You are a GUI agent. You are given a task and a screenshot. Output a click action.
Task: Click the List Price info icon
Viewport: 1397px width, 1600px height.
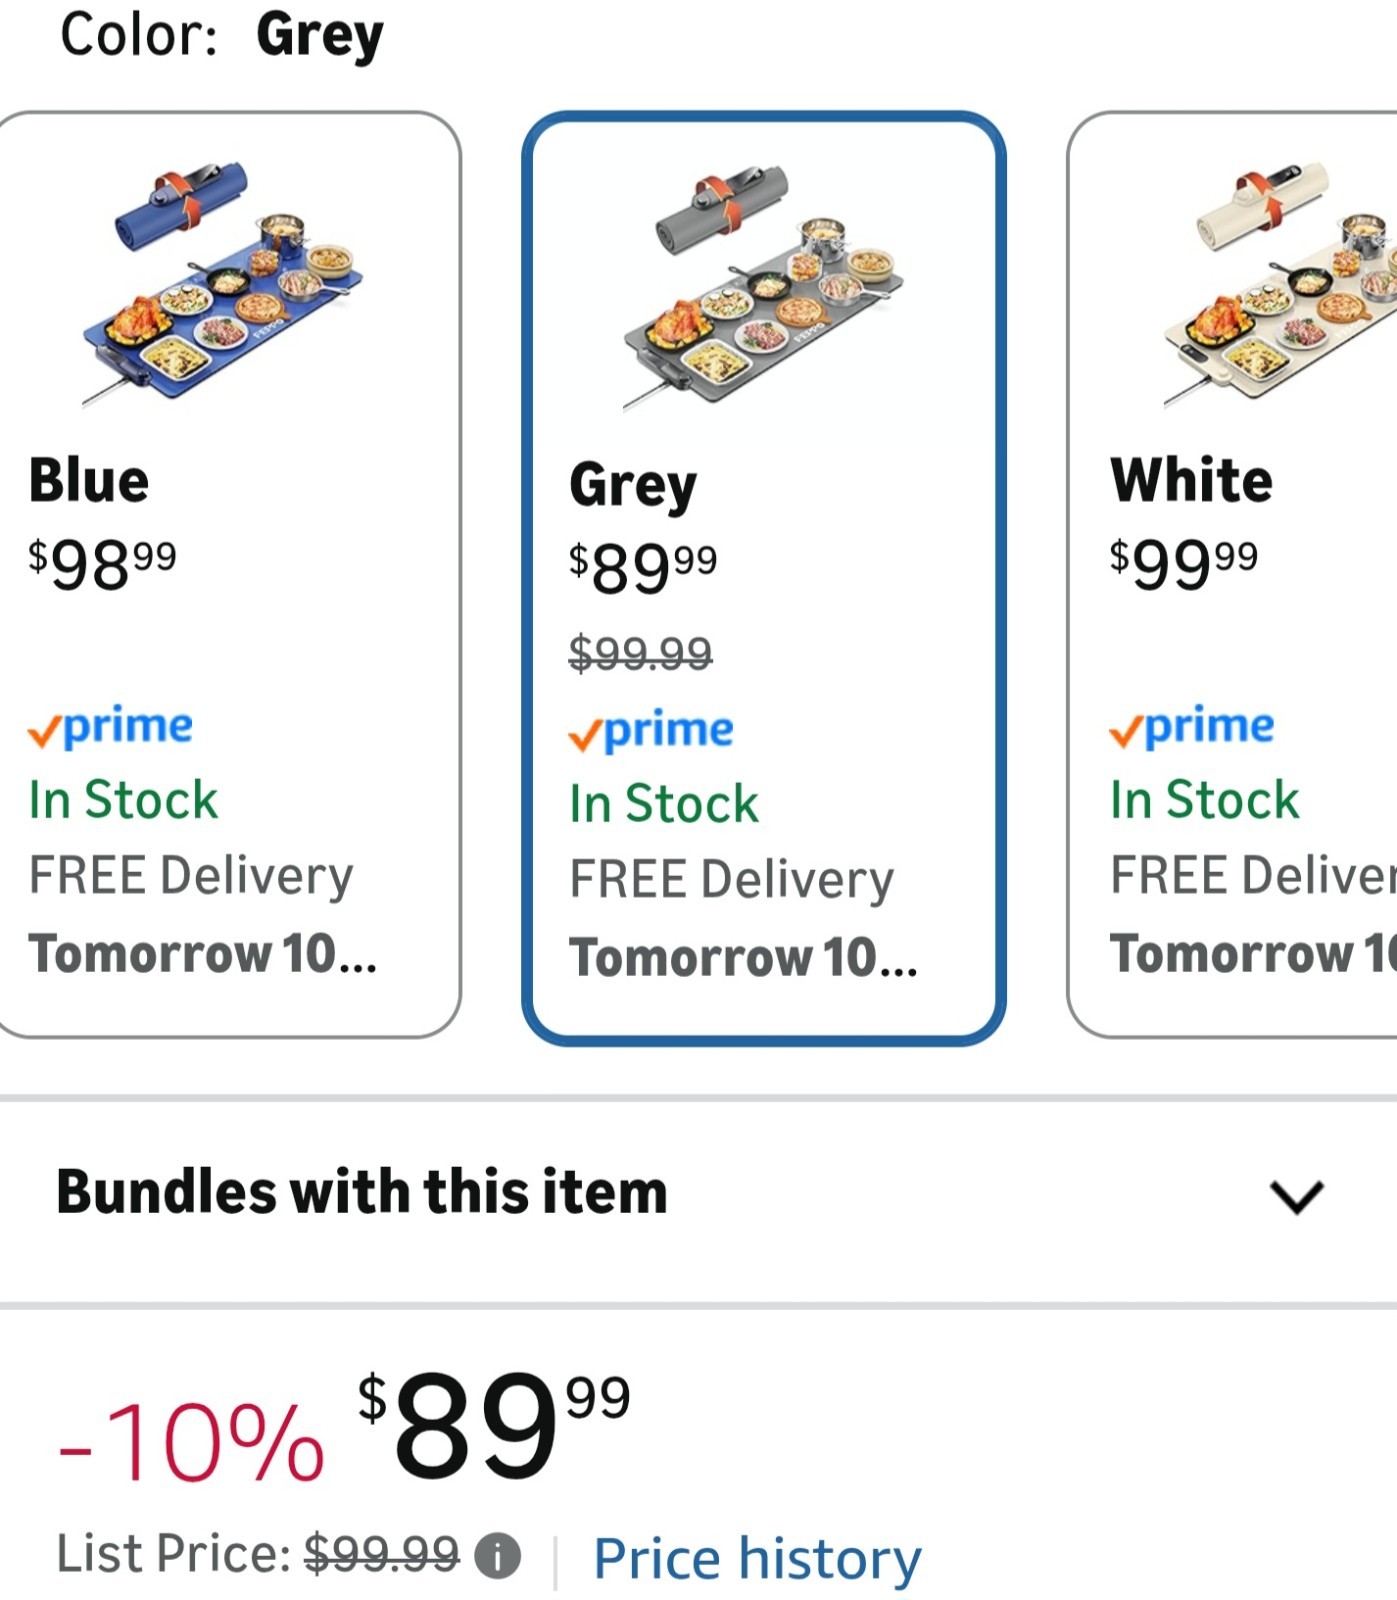point(497,1555)
